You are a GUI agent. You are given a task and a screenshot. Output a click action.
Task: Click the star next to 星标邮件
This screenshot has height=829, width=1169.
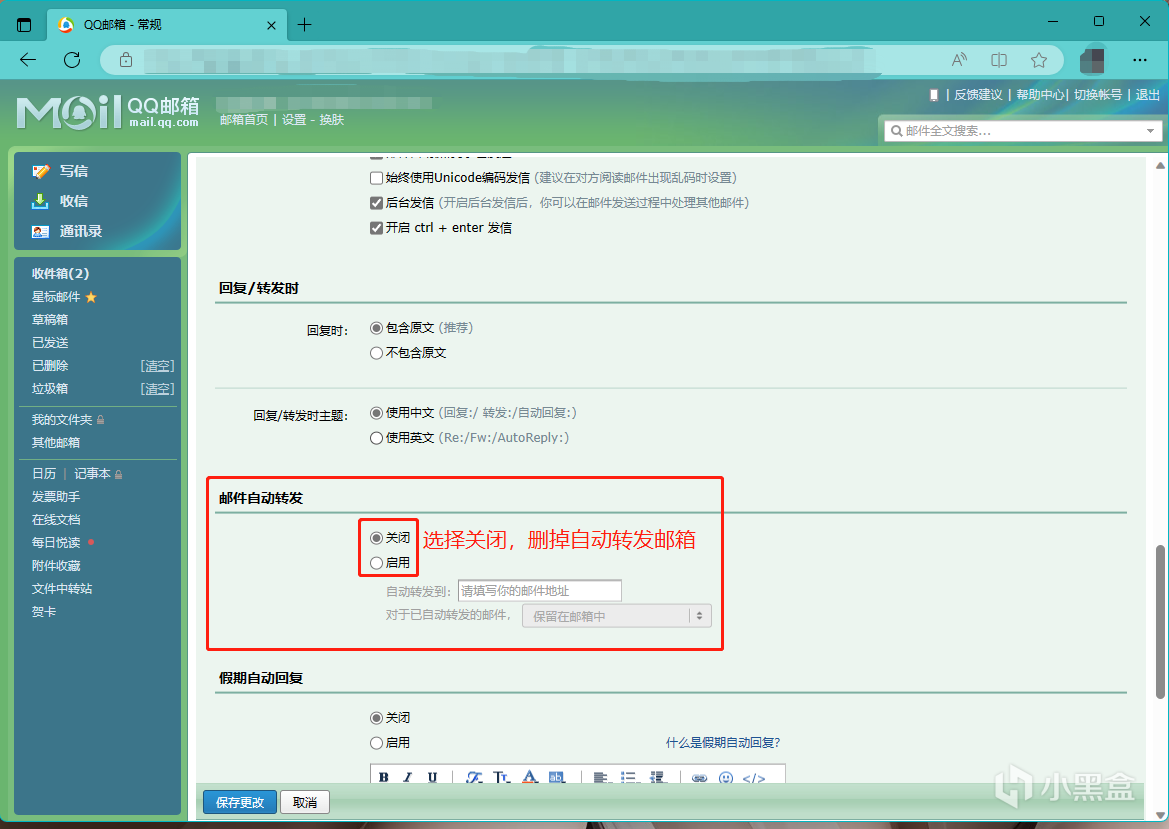(91, 297)
